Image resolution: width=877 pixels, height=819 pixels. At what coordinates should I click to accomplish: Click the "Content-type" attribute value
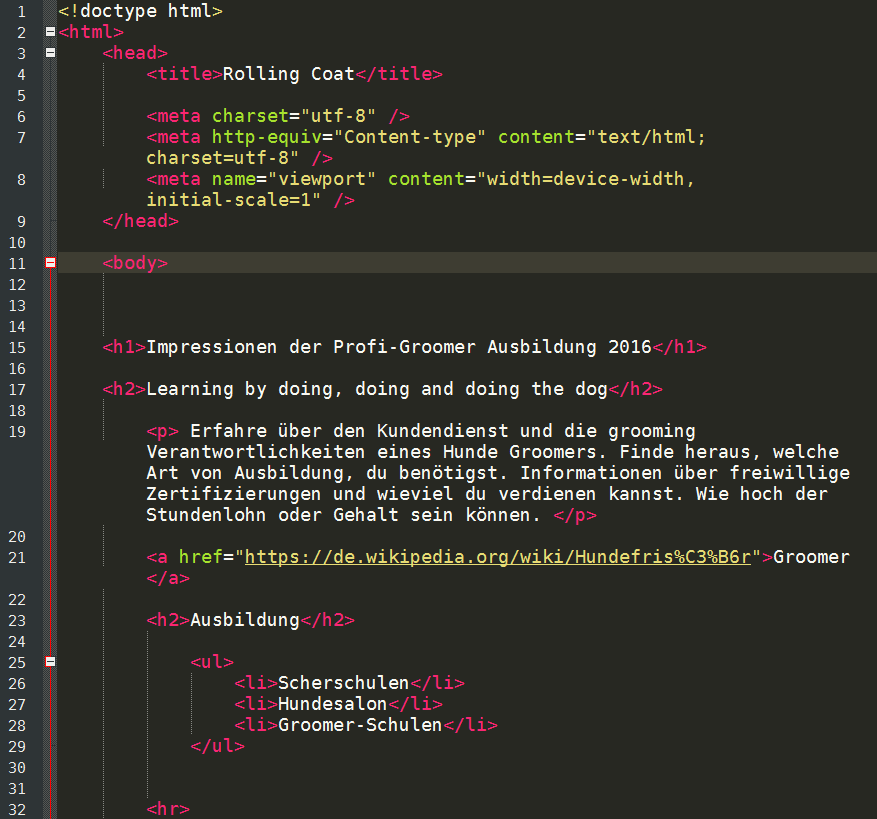410,136
